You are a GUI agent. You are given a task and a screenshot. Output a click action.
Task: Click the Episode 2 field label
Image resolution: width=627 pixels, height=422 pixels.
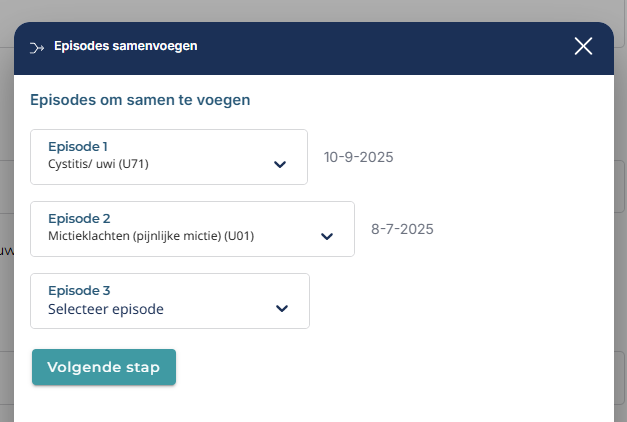[x=79, y=218]
